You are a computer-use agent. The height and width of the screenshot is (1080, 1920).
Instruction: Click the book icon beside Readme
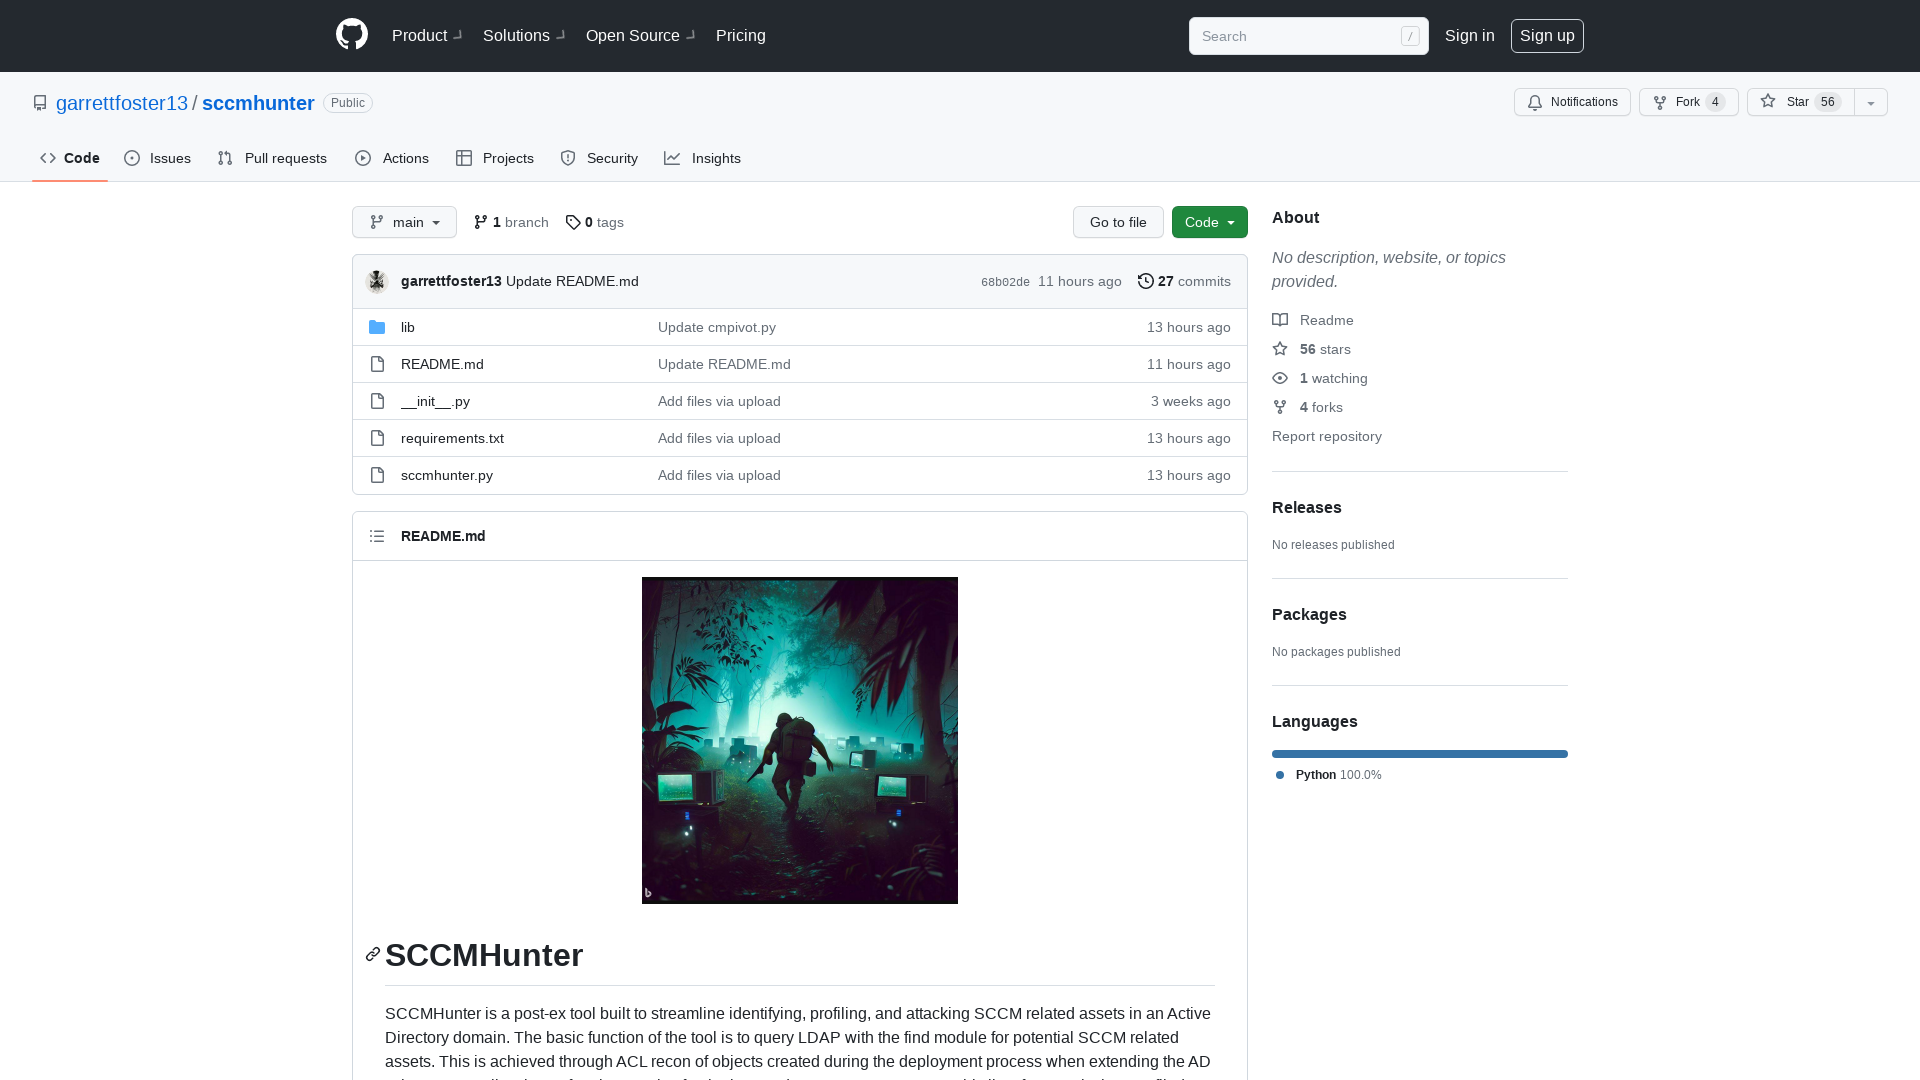(1280, 320)
